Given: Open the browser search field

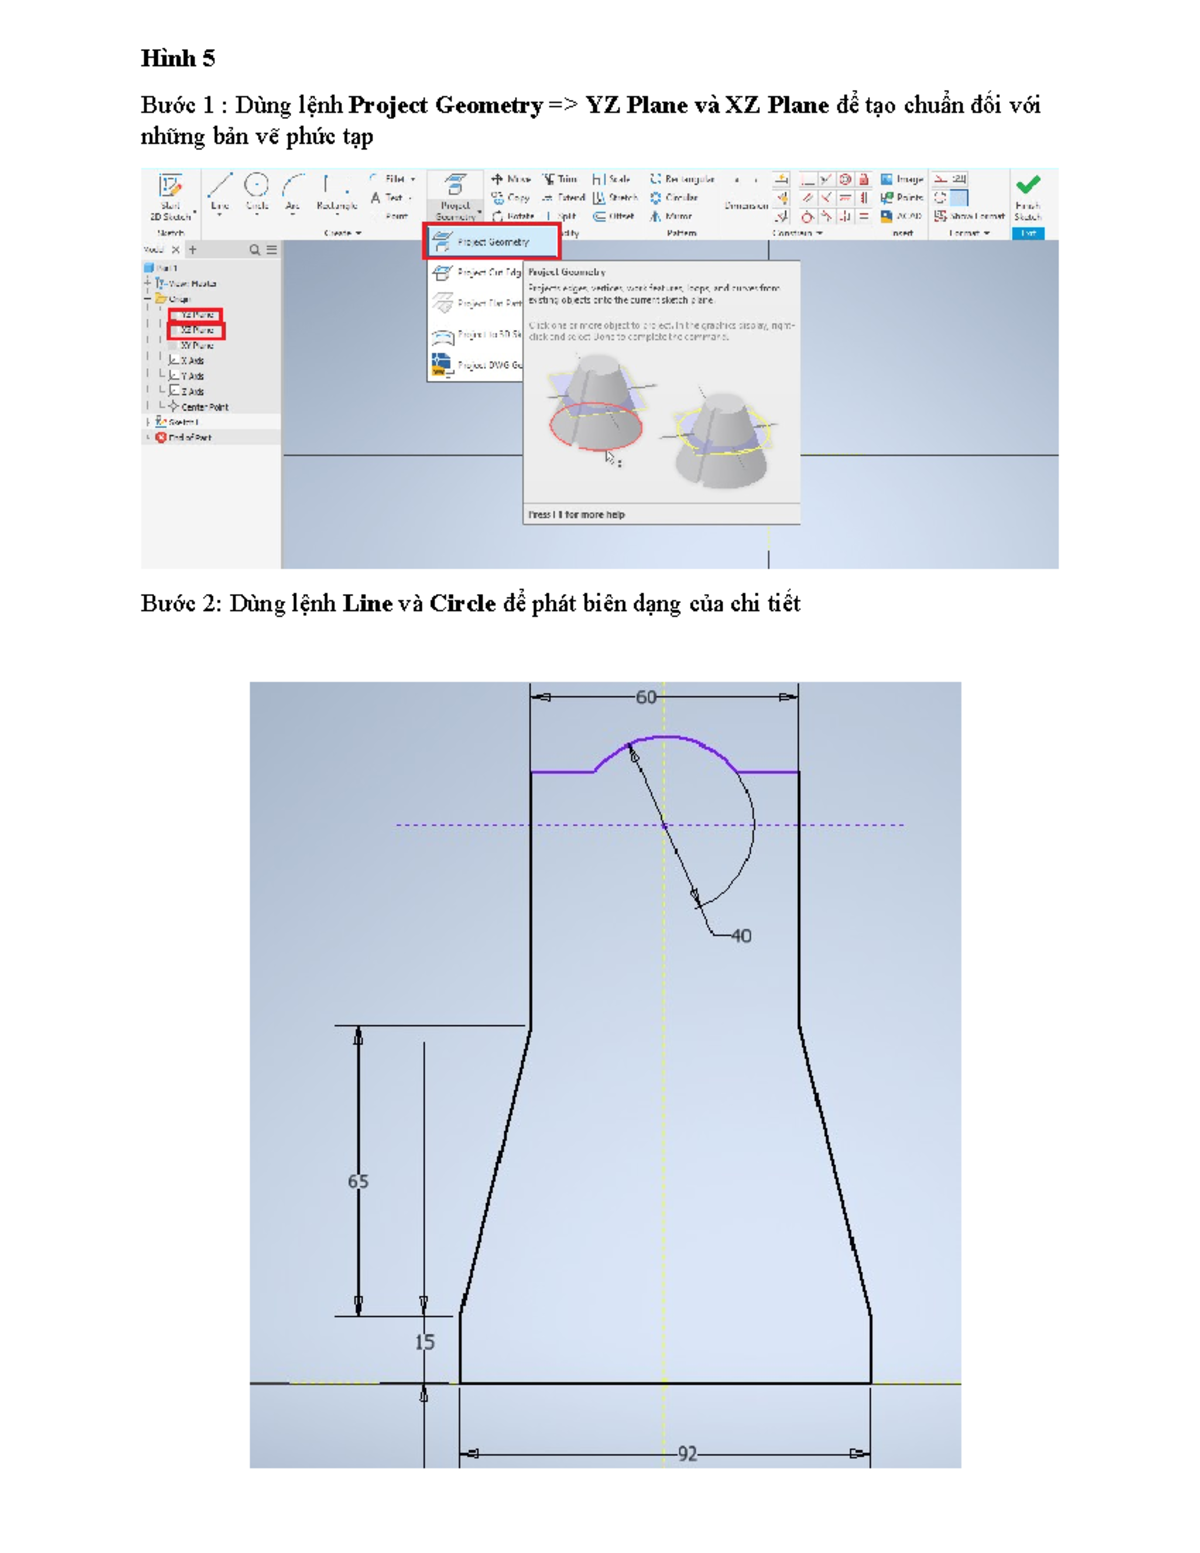Looking at the screenshot, I should tap(254, 248).
